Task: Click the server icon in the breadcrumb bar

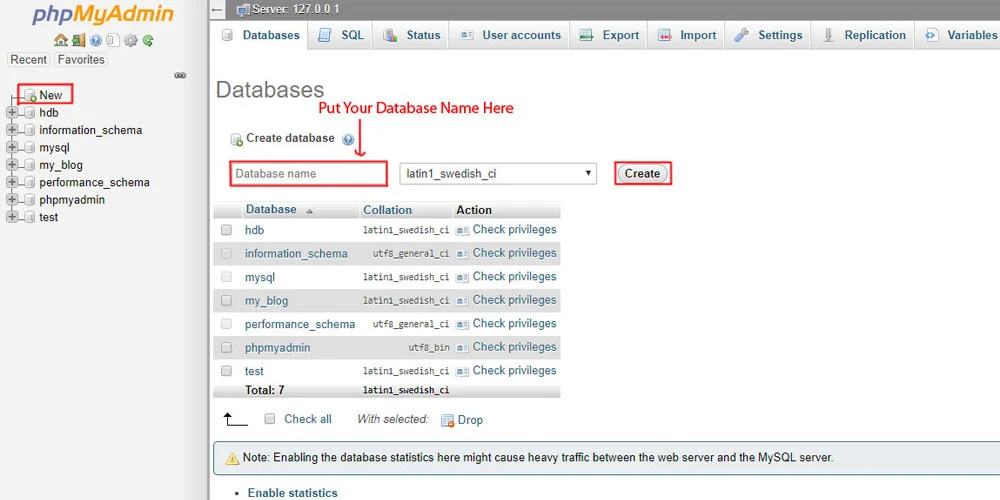Action: (243, 10)
